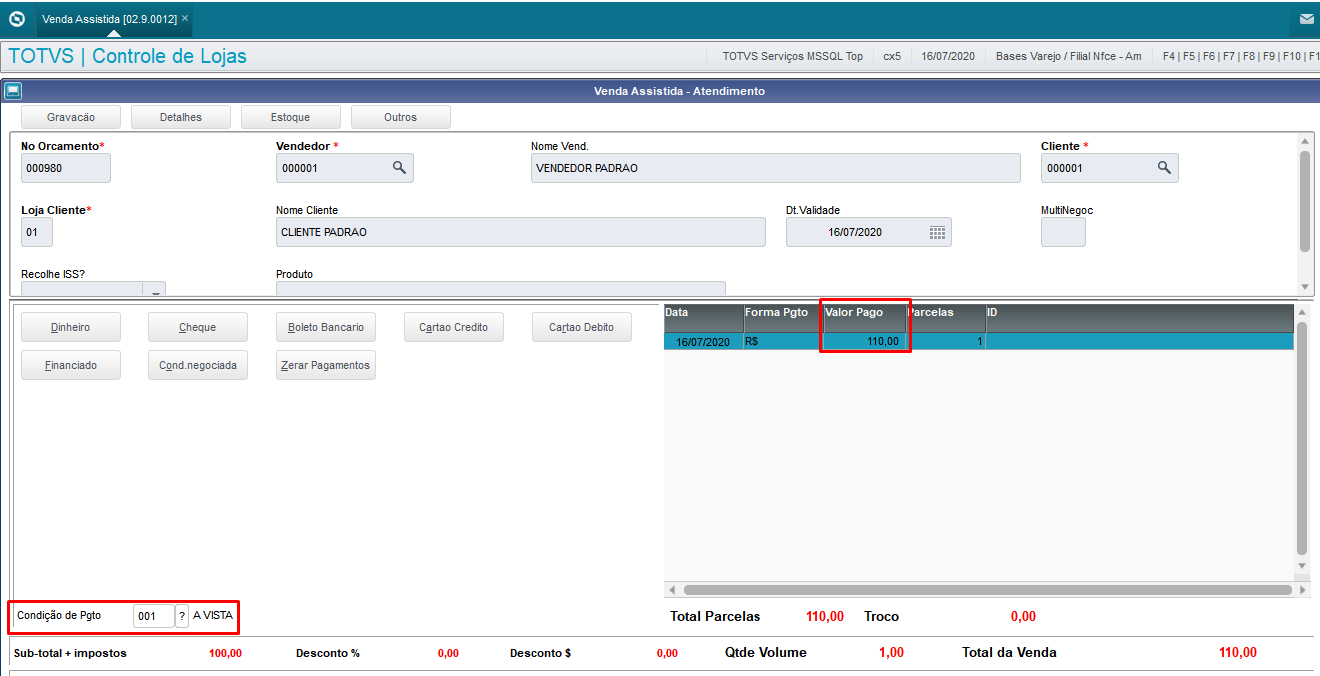Click the Forma Pgto column header
This screenshot has height=676, width=1320.
click(x=783, y=318)
